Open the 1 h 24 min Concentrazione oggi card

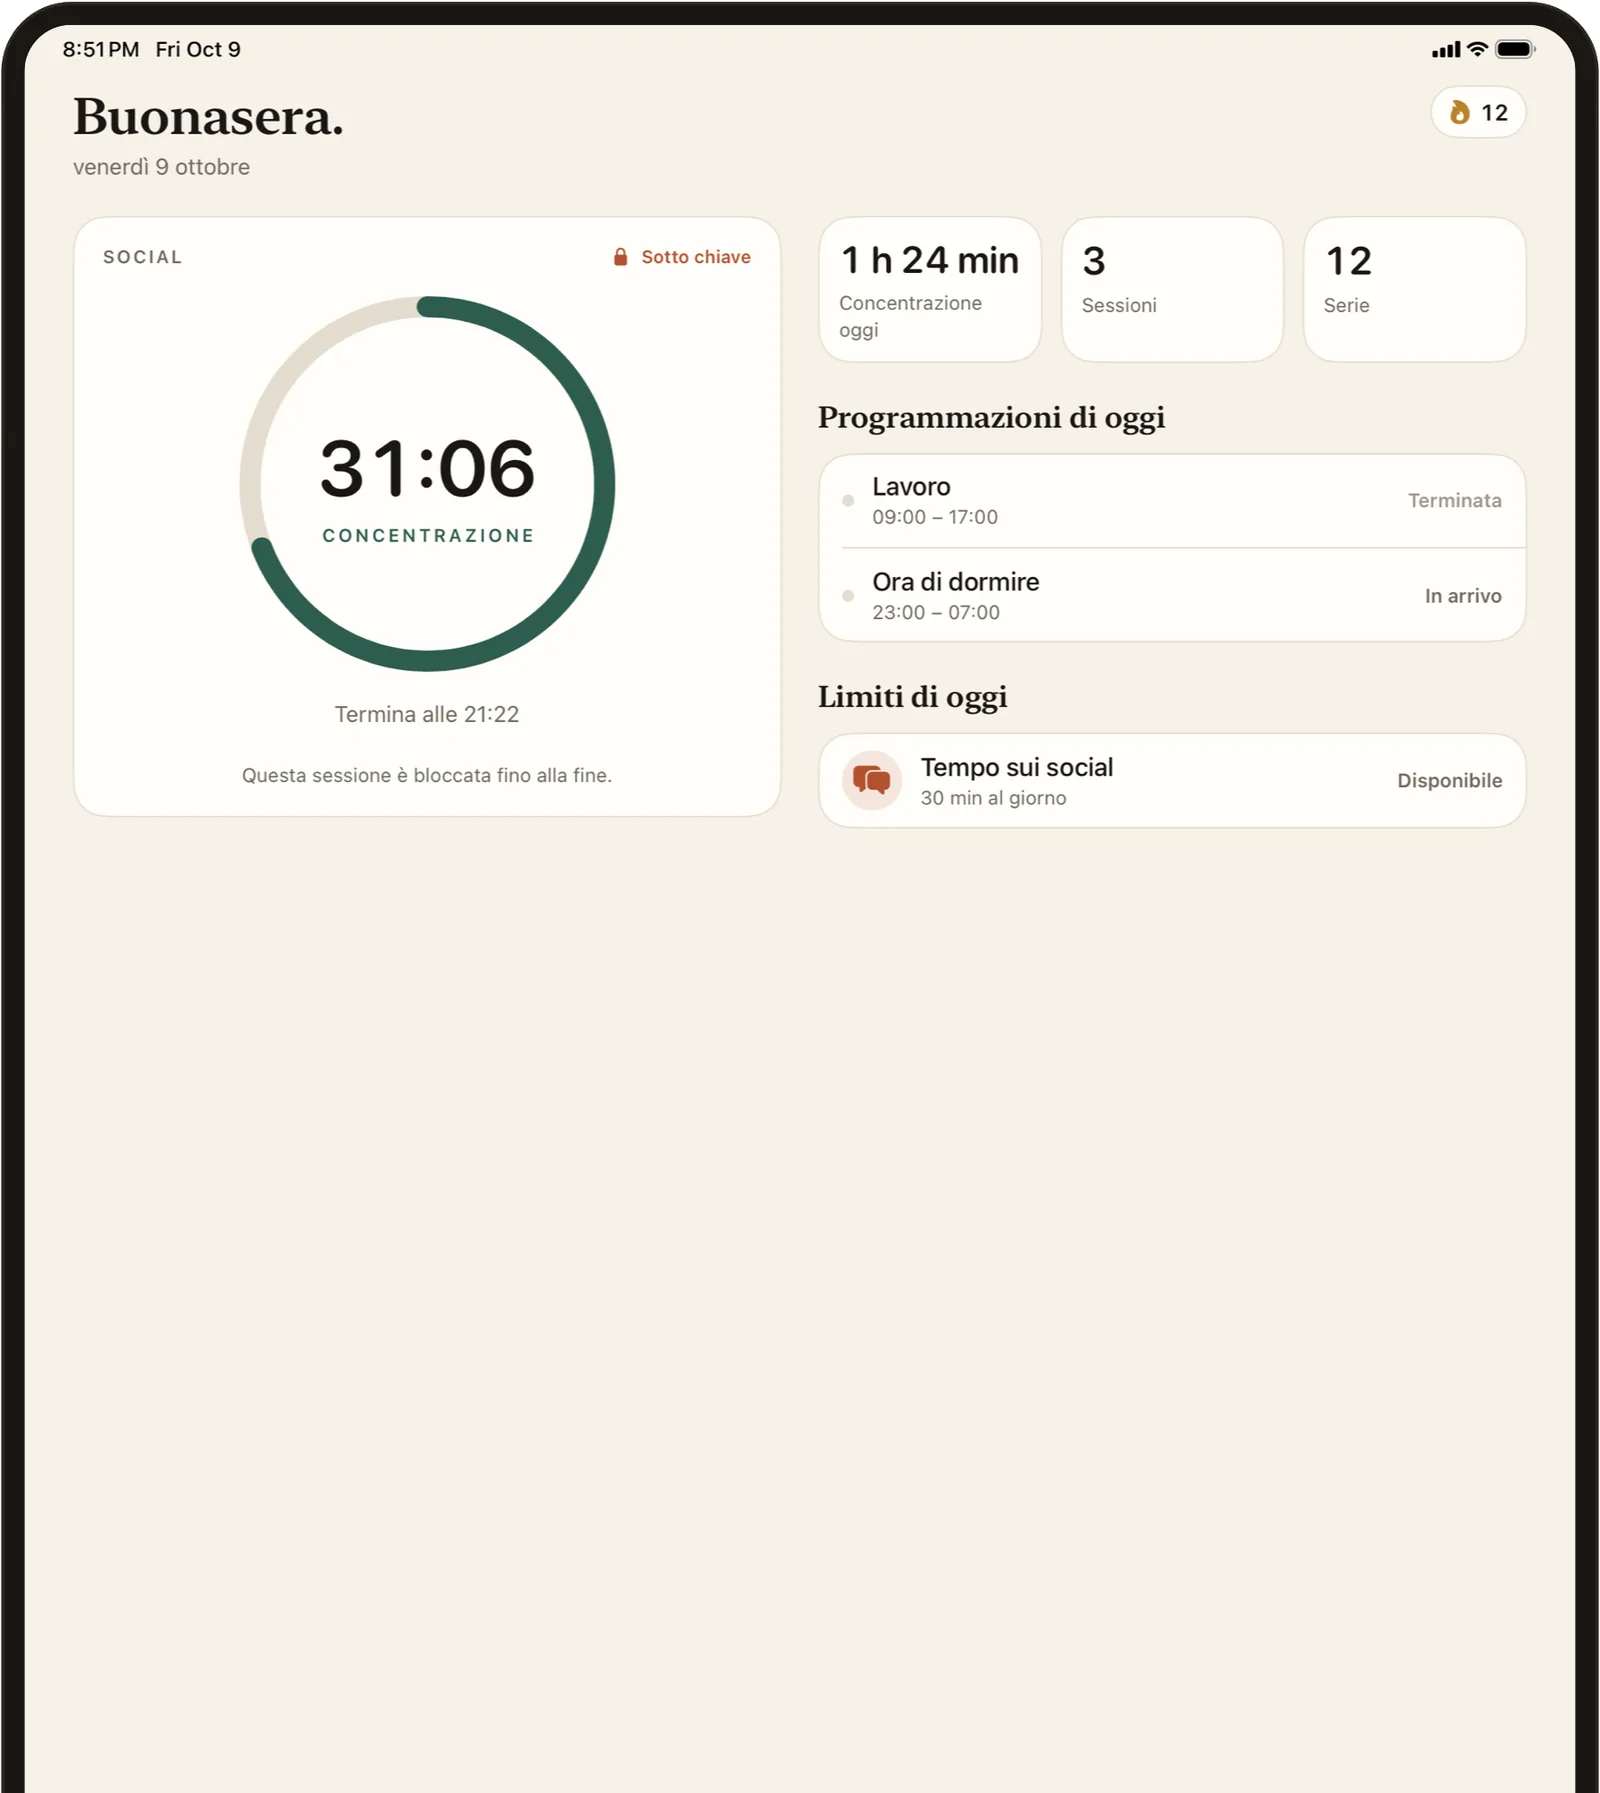(930, 290)
